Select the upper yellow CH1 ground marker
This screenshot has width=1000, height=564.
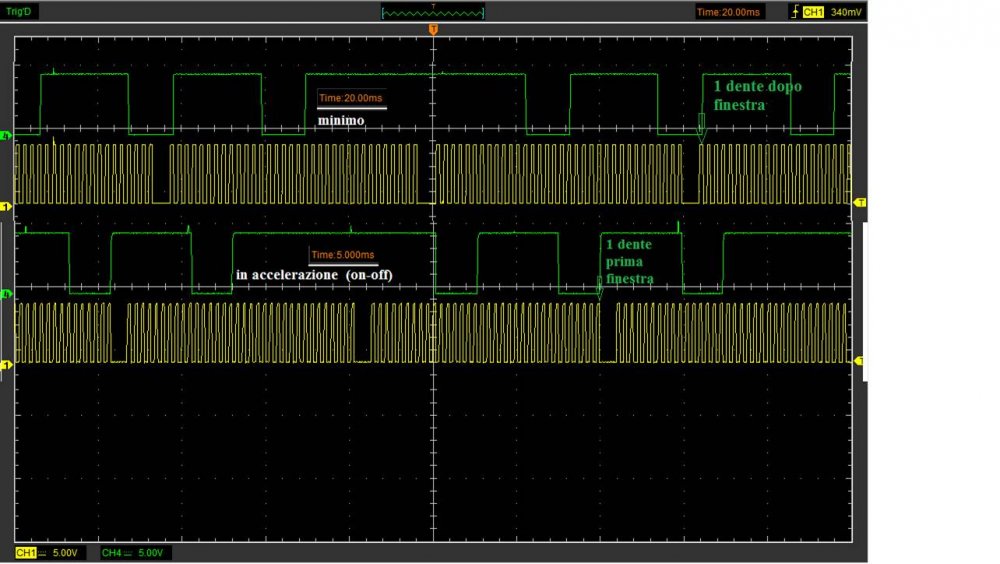point(6,206)
